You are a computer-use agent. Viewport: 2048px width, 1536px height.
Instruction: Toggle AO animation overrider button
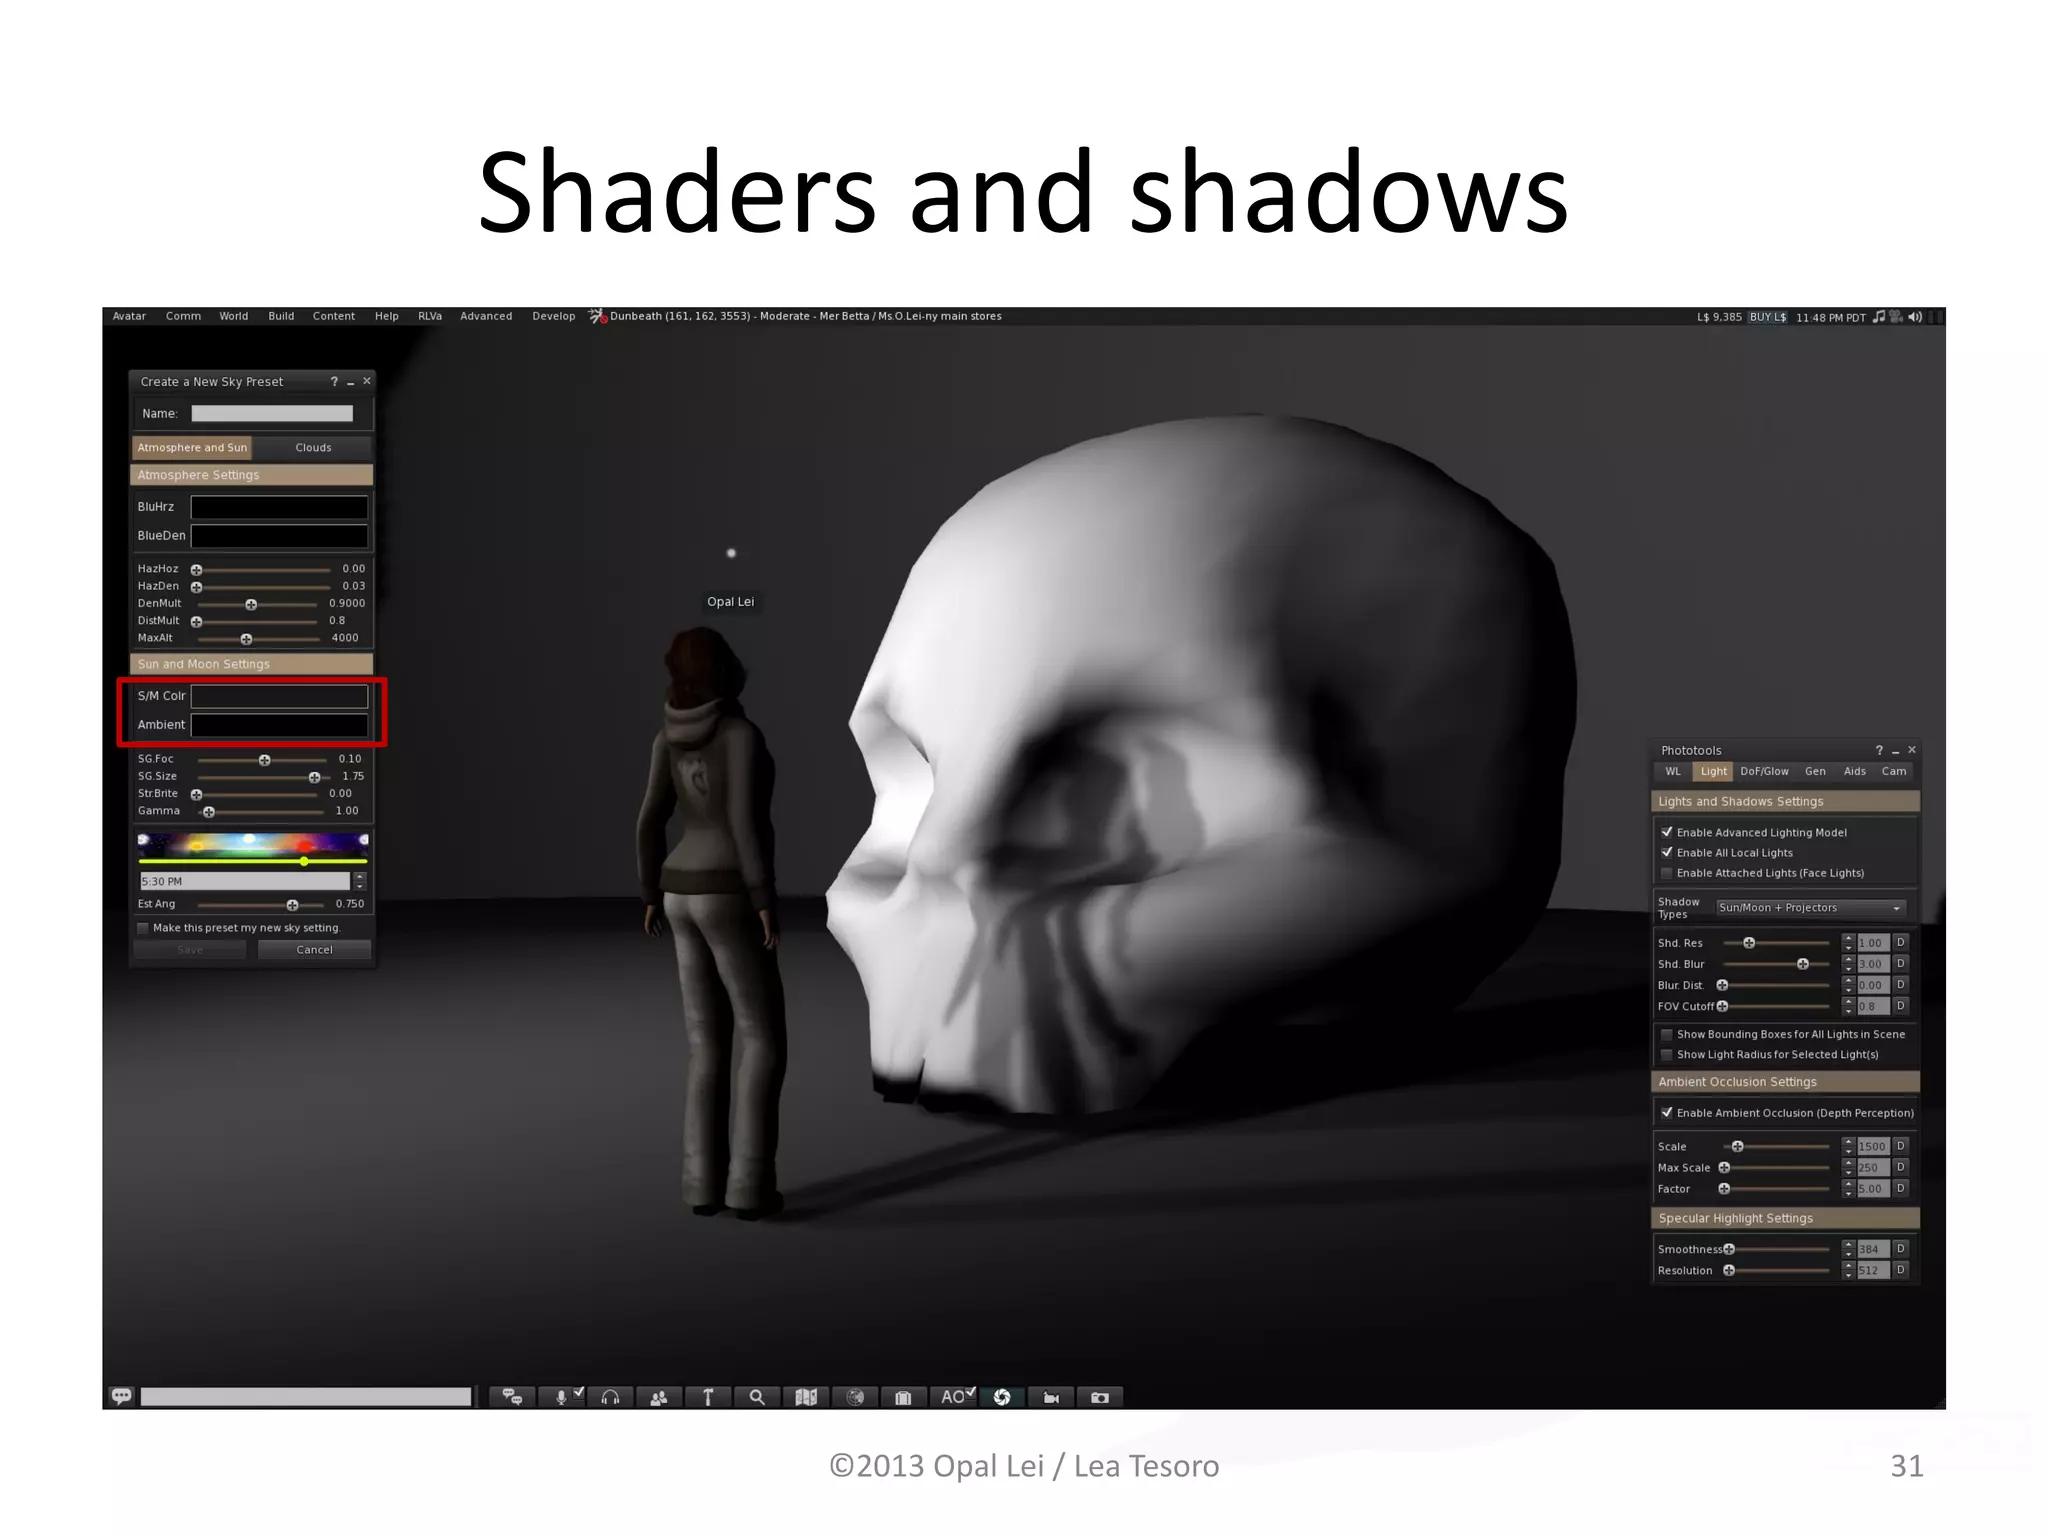coord(954,1397)
